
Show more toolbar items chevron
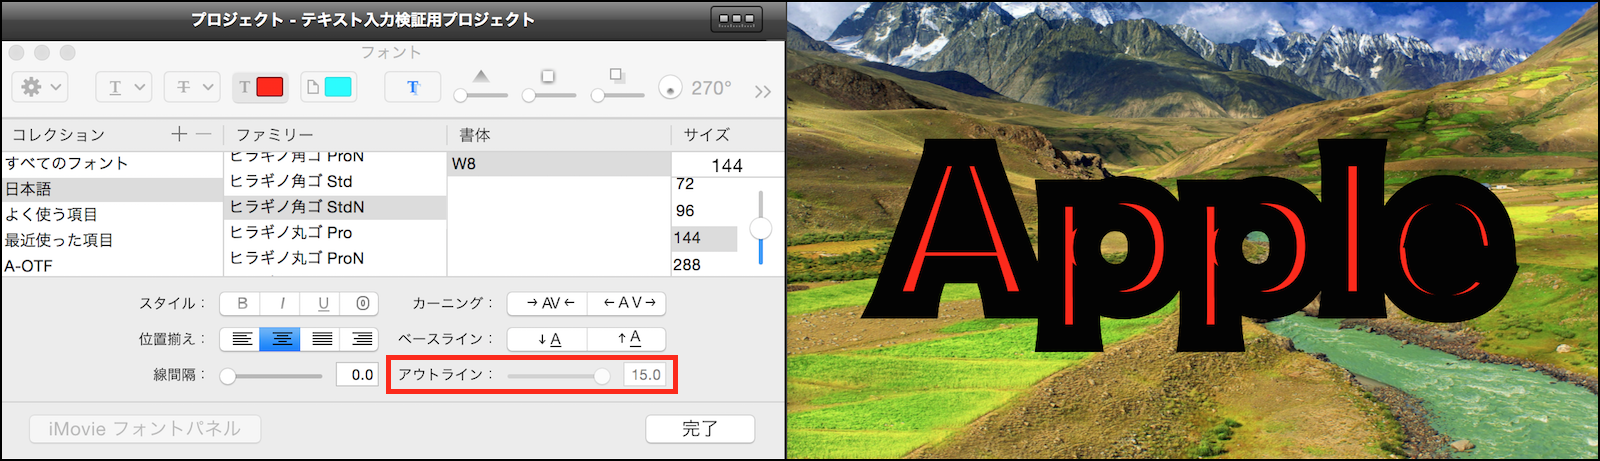click(x=763, y=91)
